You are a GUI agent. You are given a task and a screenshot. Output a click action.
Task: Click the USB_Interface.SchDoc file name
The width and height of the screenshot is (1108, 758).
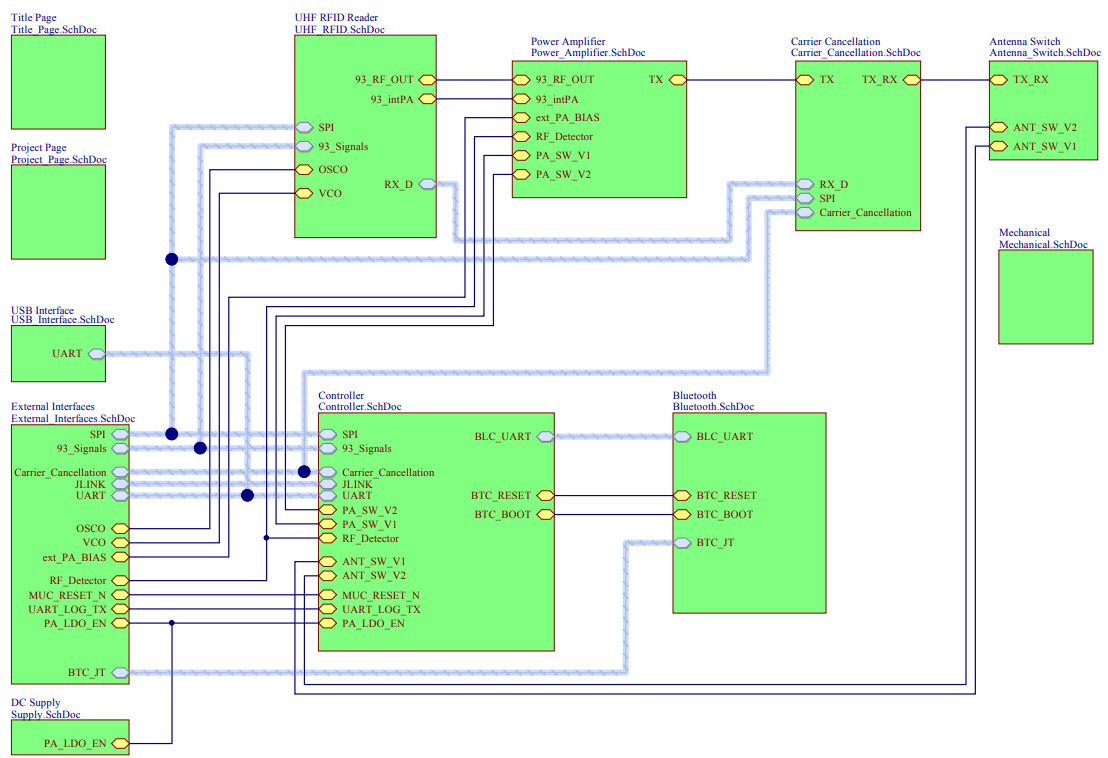tap(62, 320)
